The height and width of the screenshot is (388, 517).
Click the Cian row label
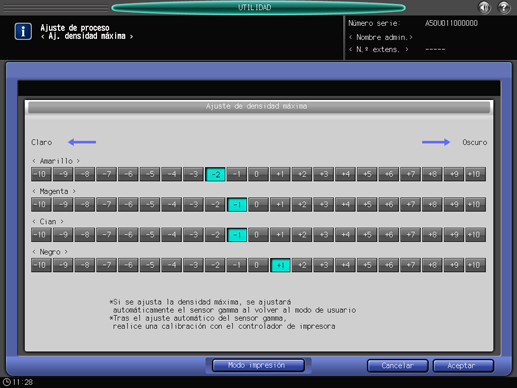(x=48, y=222)
